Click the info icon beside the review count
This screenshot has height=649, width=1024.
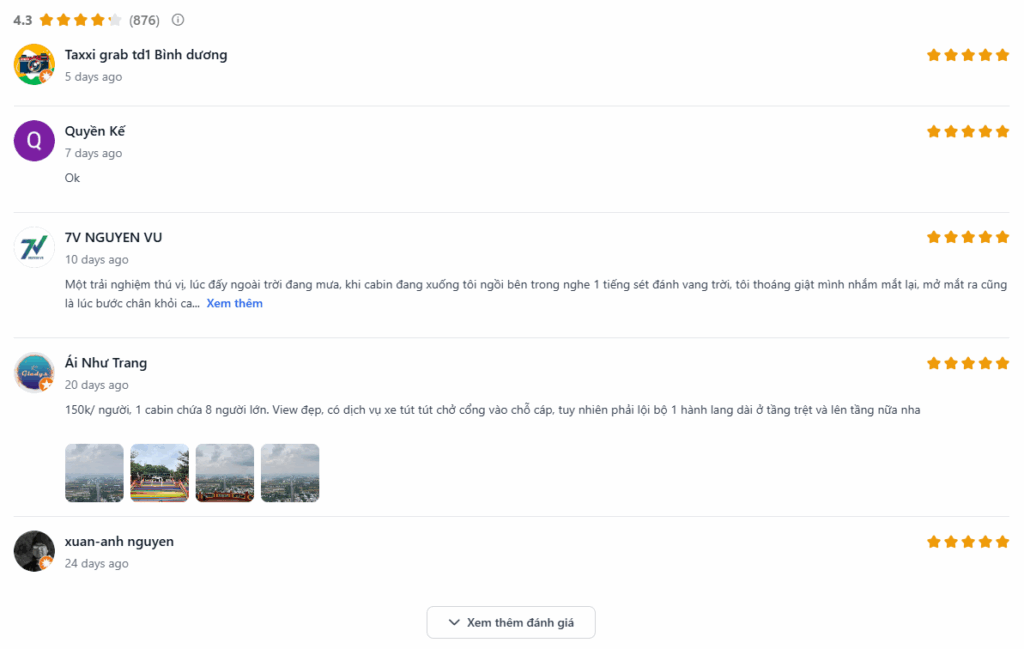pos(178,20)
